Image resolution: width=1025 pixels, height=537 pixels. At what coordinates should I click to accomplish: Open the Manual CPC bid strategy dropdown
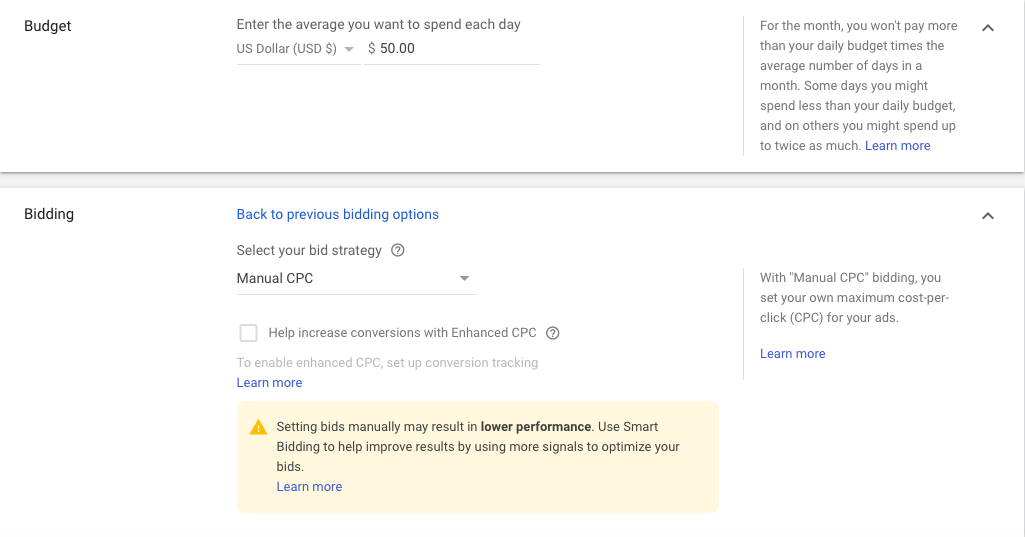click(355, 278)
